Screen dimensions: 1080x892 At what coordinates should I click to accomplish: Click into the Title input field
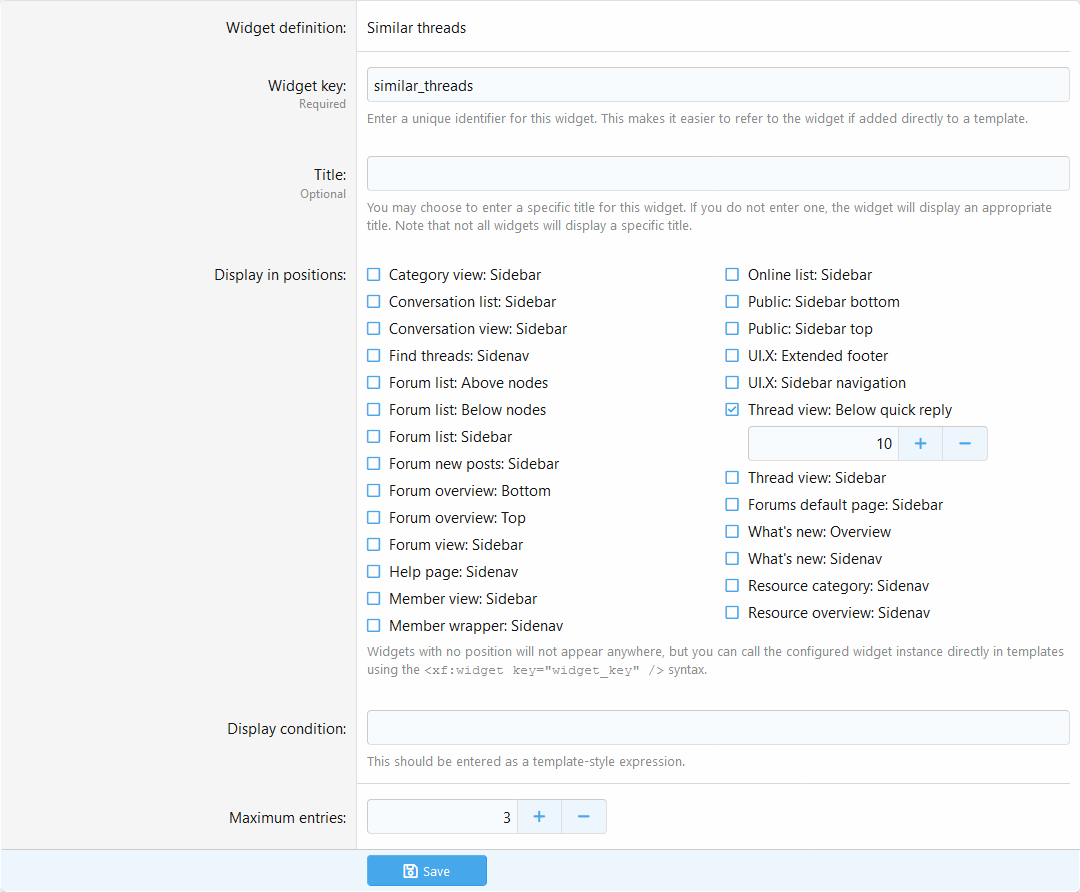click(x=717, y=174)
